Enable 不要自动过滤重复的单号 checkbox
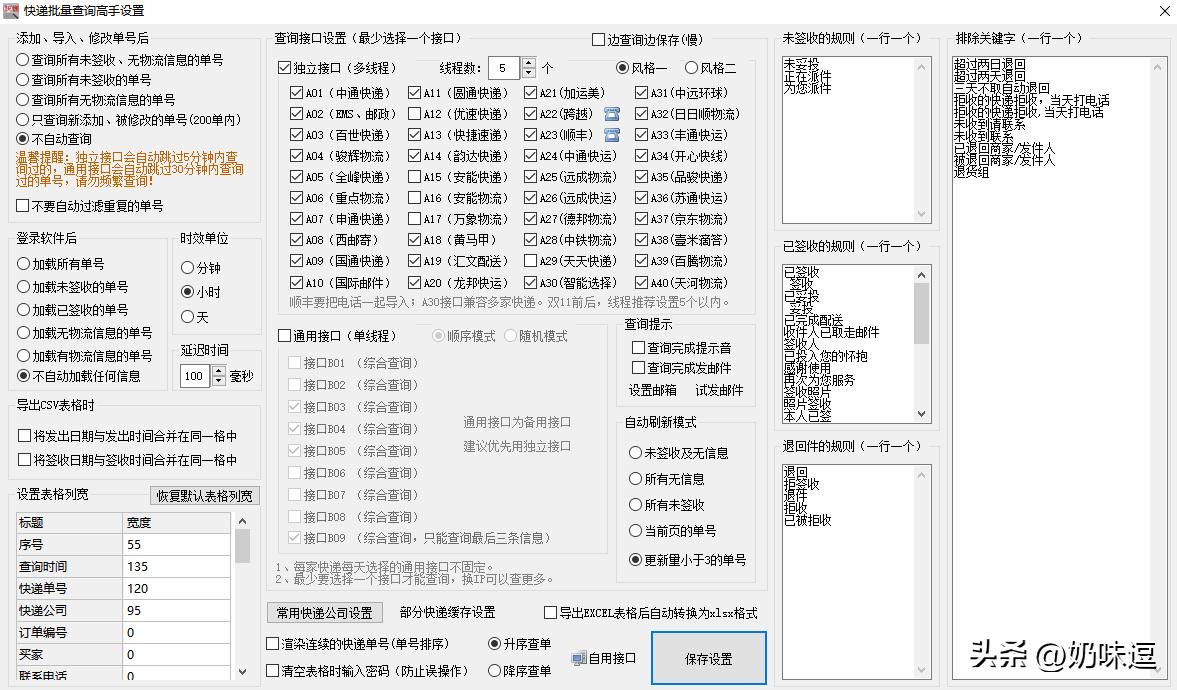The image size is (1177, 690). [23, 206]
